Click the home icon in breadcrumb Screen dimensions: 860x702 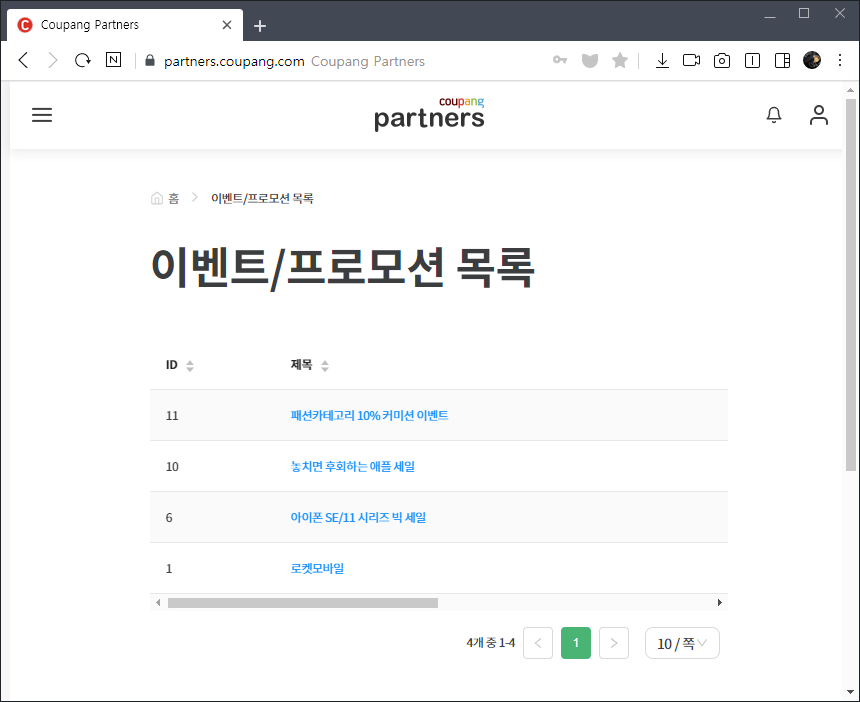coord(157,198)
